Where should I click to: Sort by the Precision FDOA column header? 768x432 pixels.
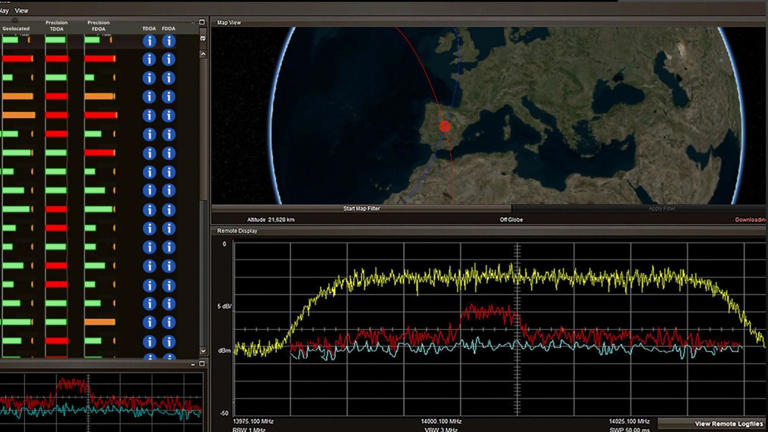[98, 26]
